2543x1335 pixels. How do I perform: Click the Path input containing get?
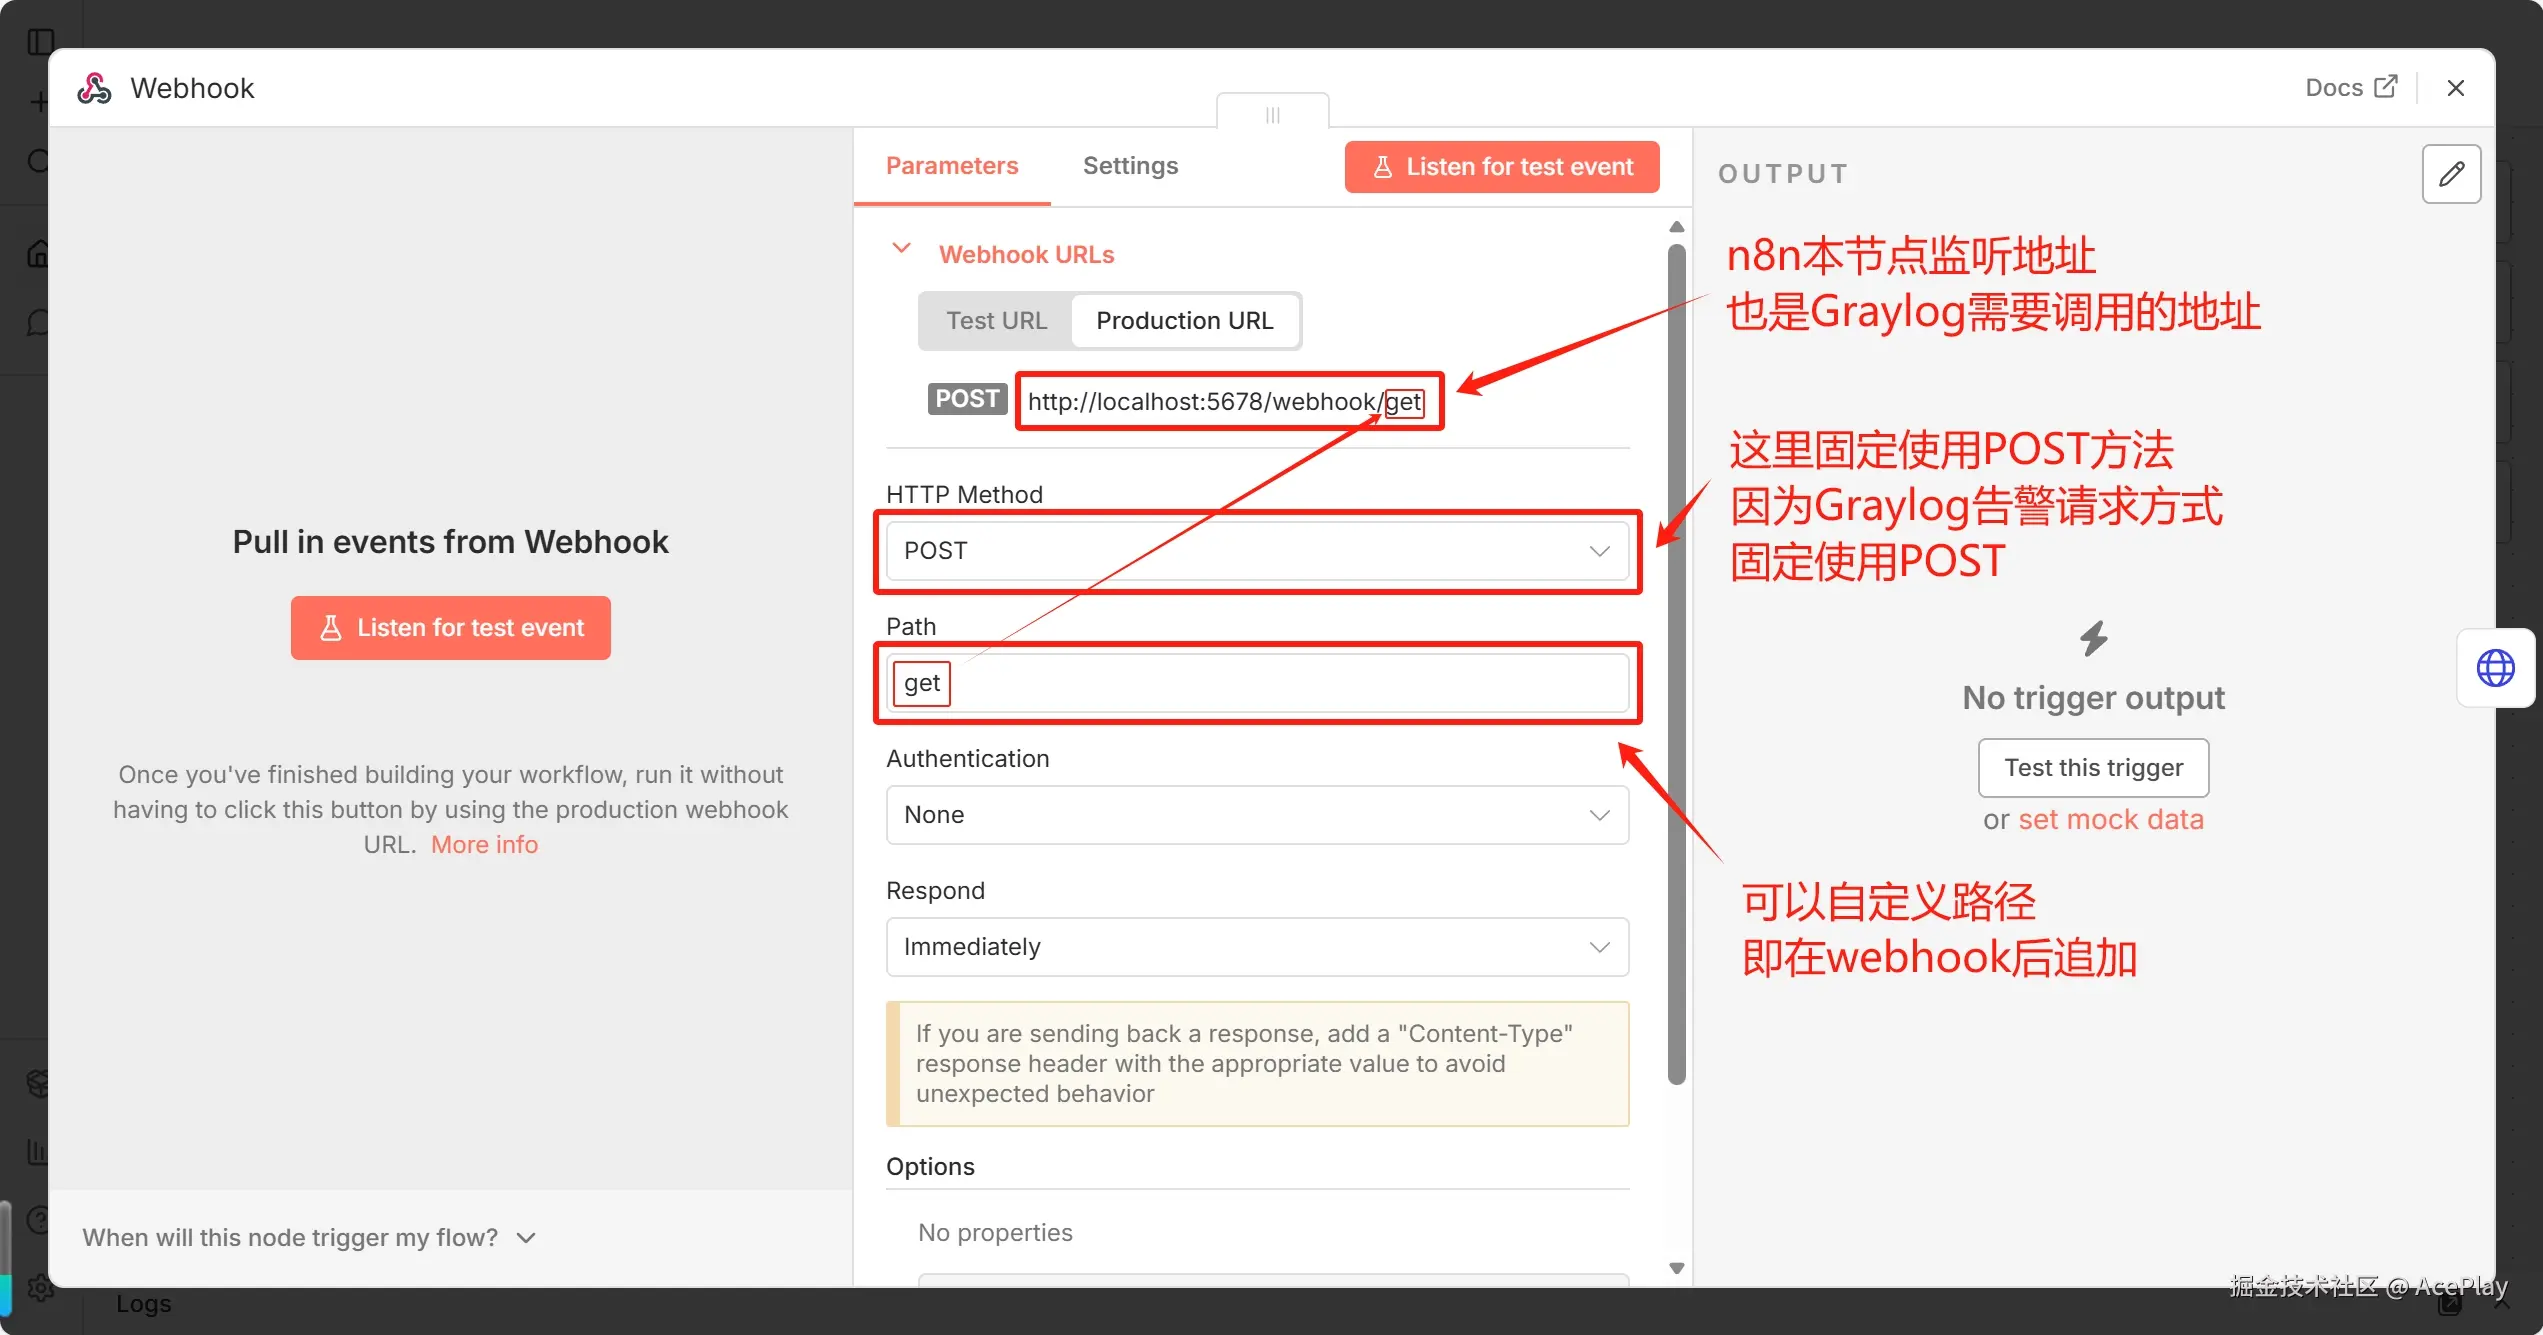(1257, 683)
